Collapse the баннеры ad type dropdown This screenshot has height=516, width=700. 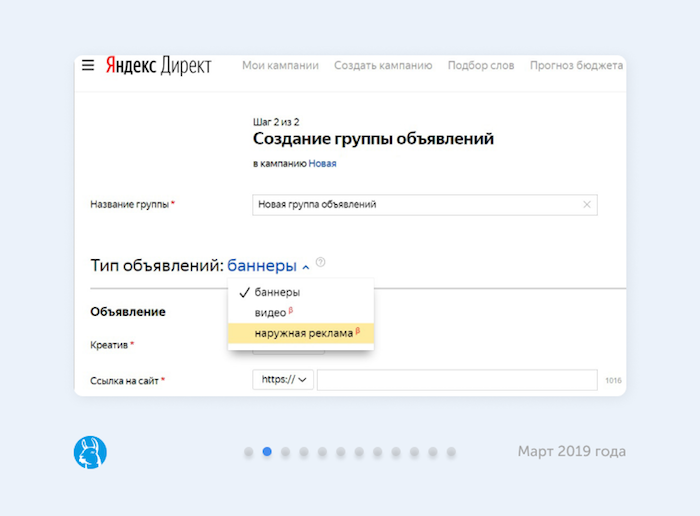[x=268, y=266]
